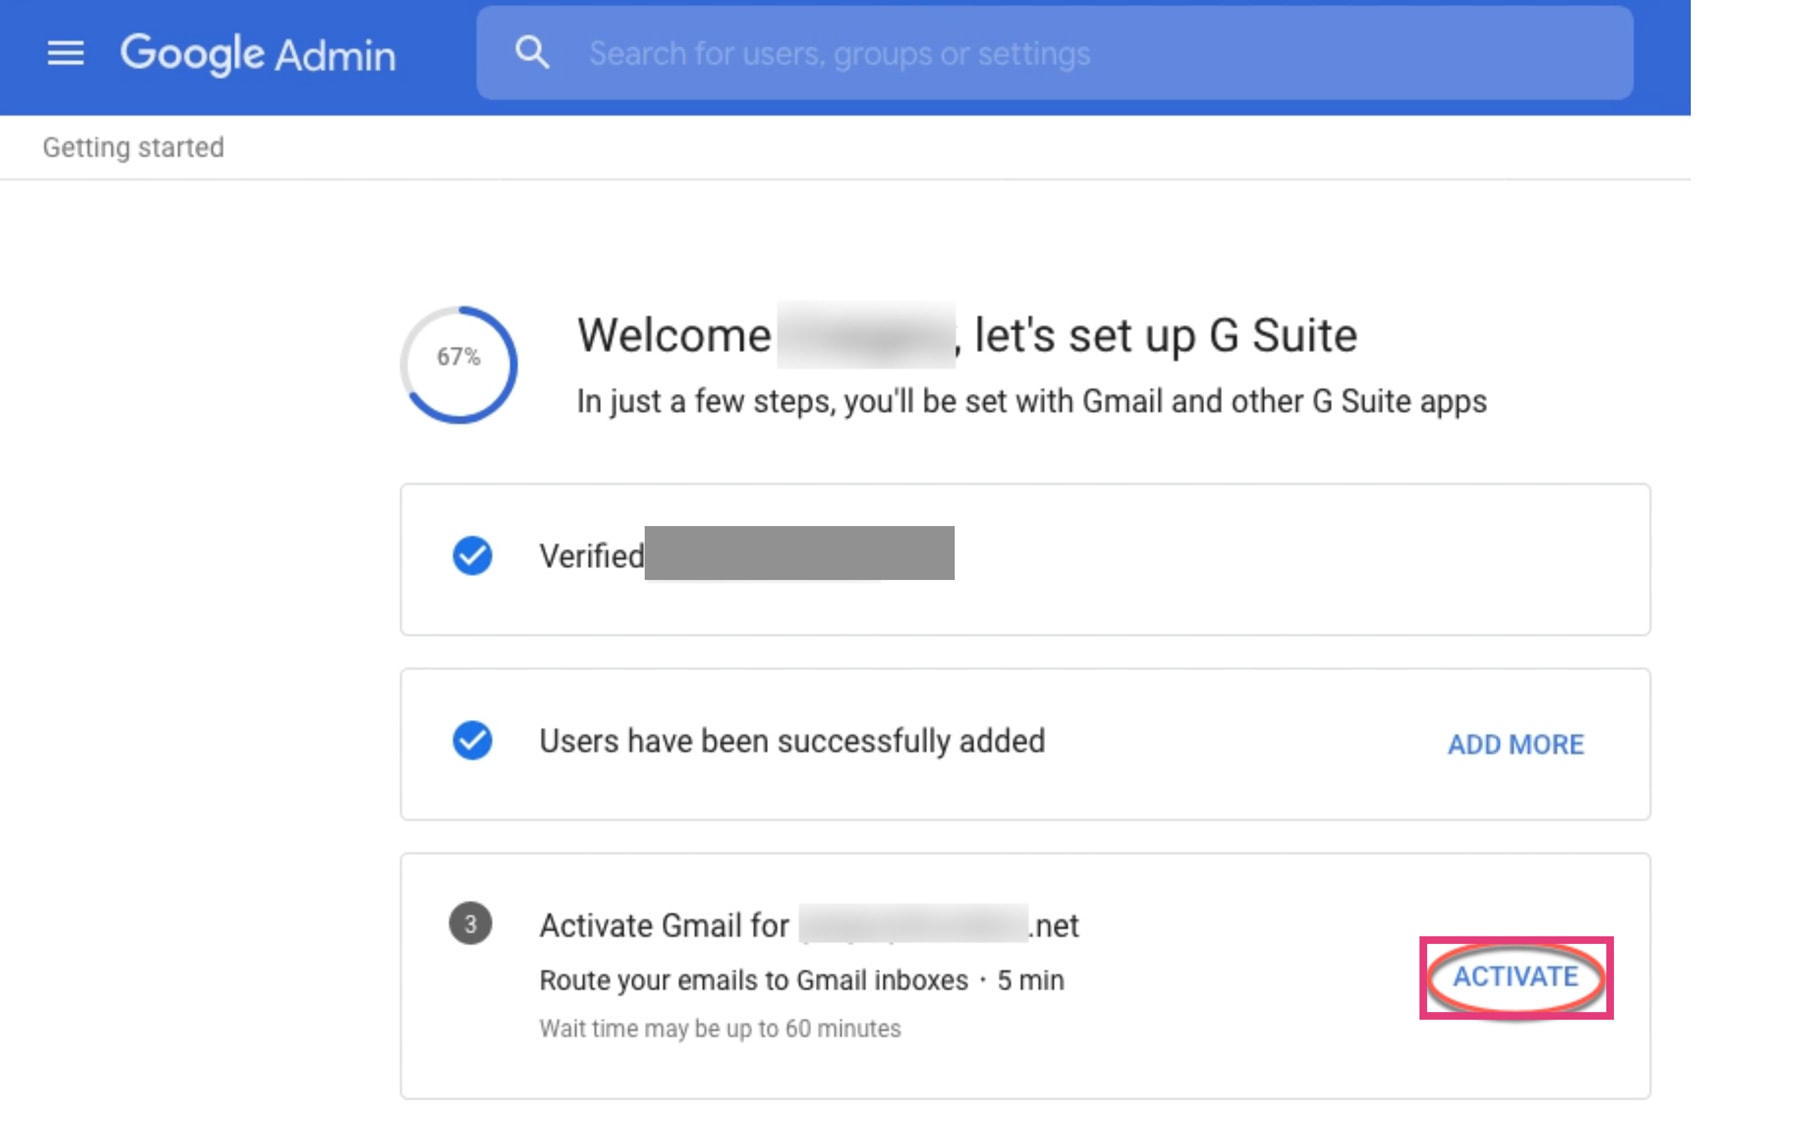Click the Google Admin logo
The width and height of the screenshot is (1800, 1133).
pos(258,54)
